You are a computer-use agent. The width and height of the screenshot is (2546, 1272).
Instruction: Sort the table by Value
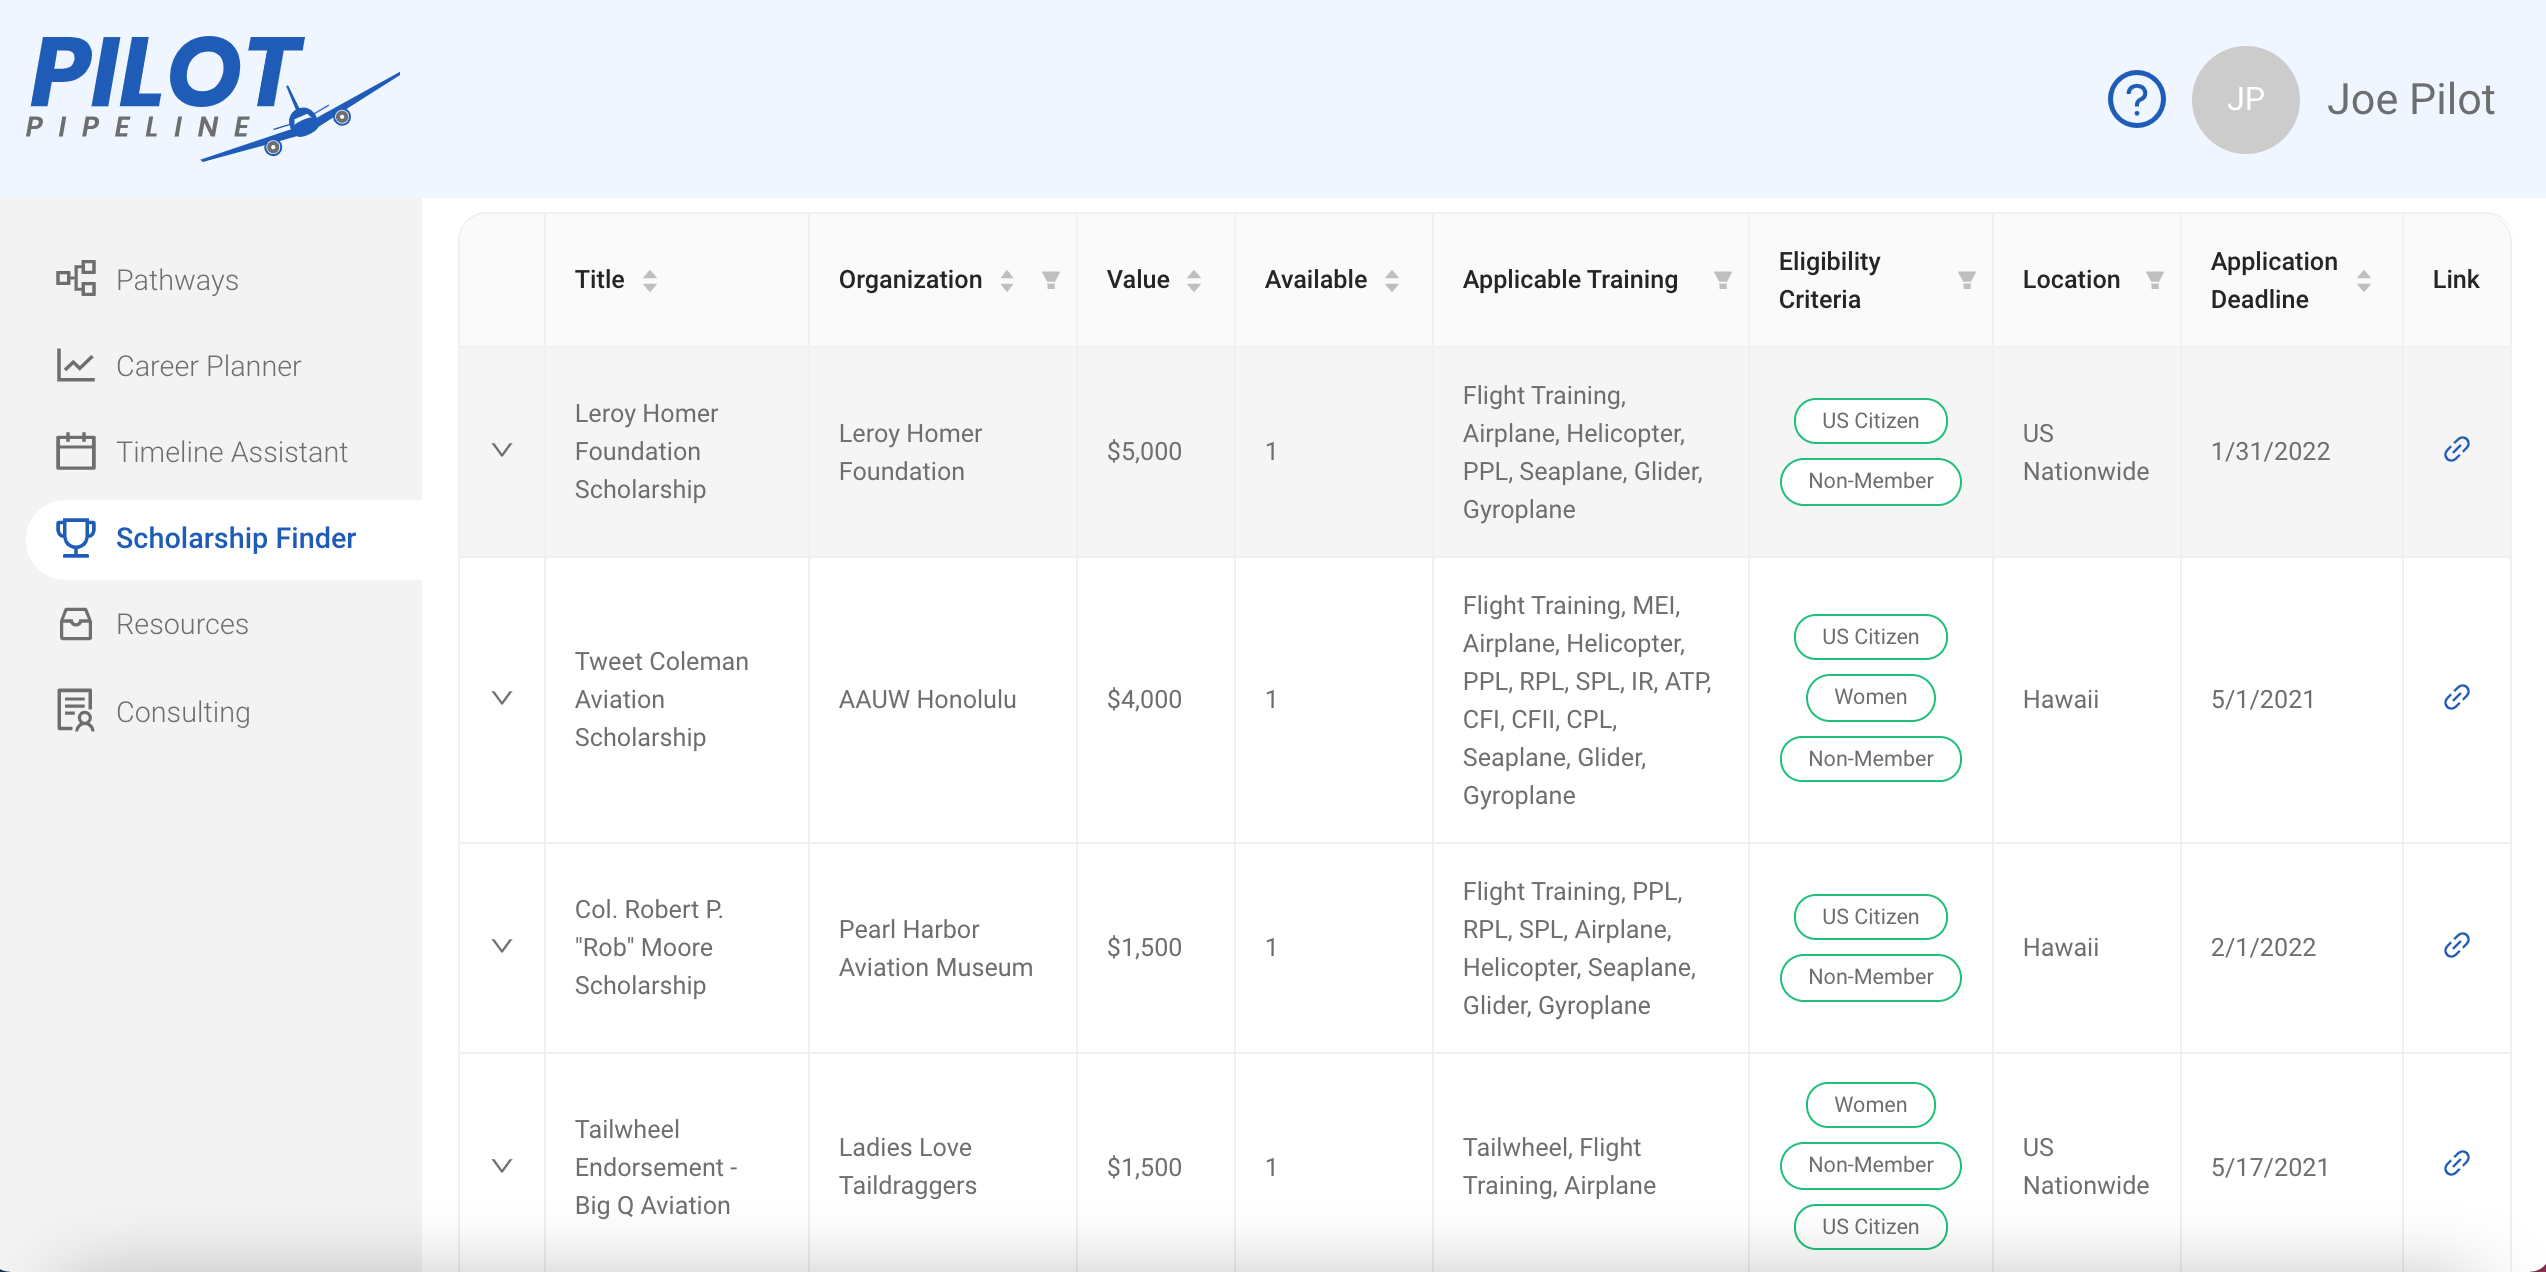tap(1194, 280)
